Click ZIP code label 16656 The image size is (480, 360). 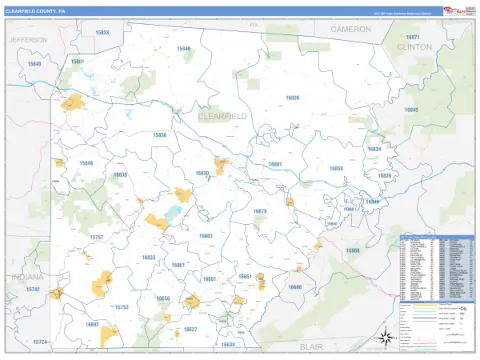coord(163,298)
